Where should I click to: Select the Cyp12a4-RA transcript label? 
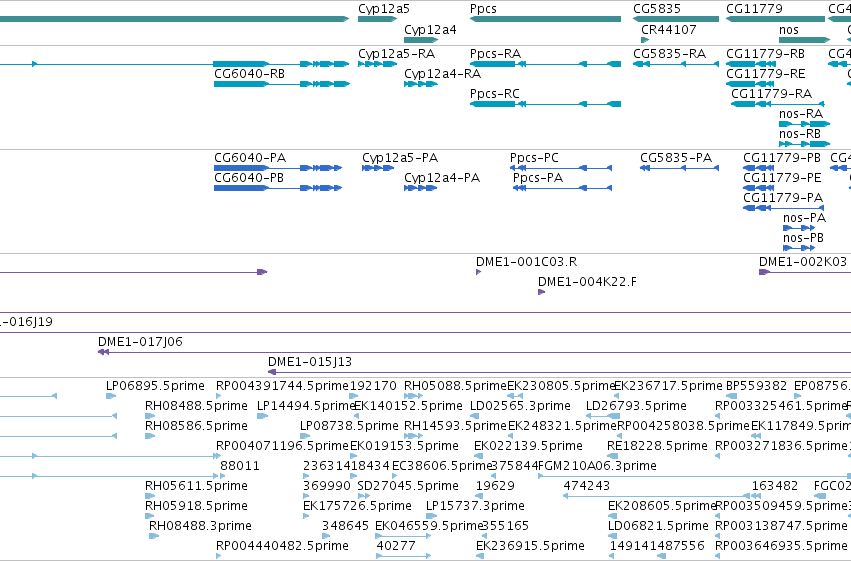tap(442, 74)
